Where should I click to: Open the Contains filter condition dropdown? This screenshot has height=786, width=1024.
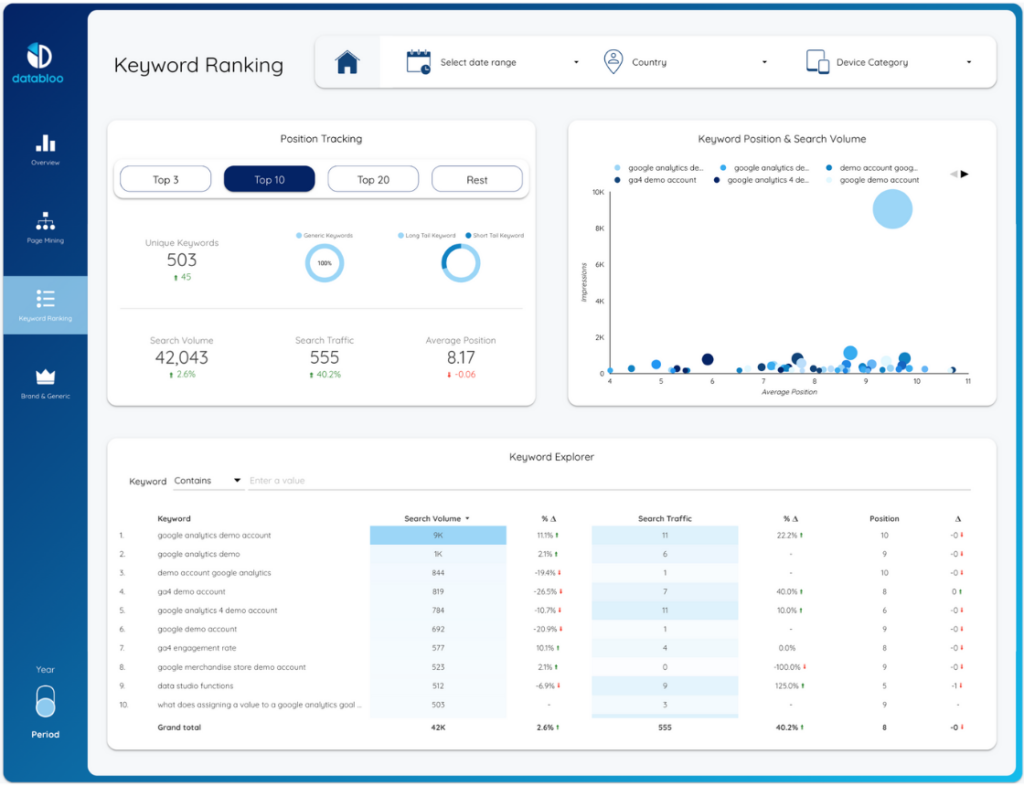tap(208, 481)
